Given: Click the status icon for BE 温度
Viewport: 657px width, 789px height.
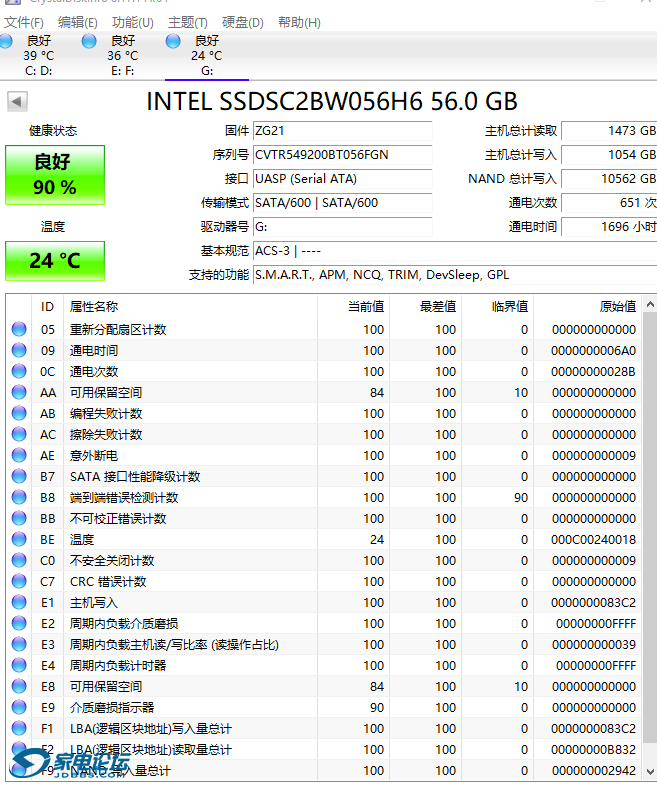Looking at the screenshot, I should [x=19, y=539].
